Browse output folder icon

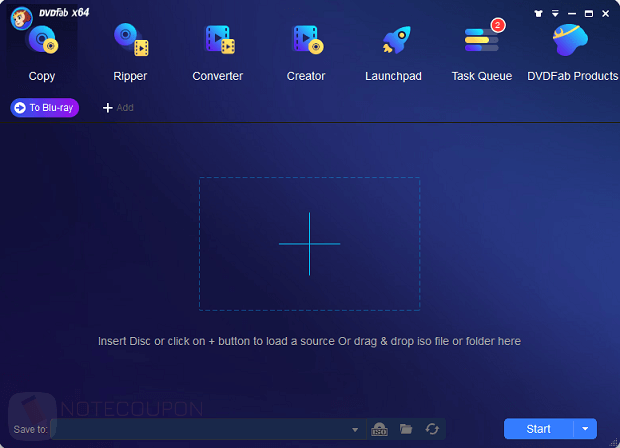[406, 429]
